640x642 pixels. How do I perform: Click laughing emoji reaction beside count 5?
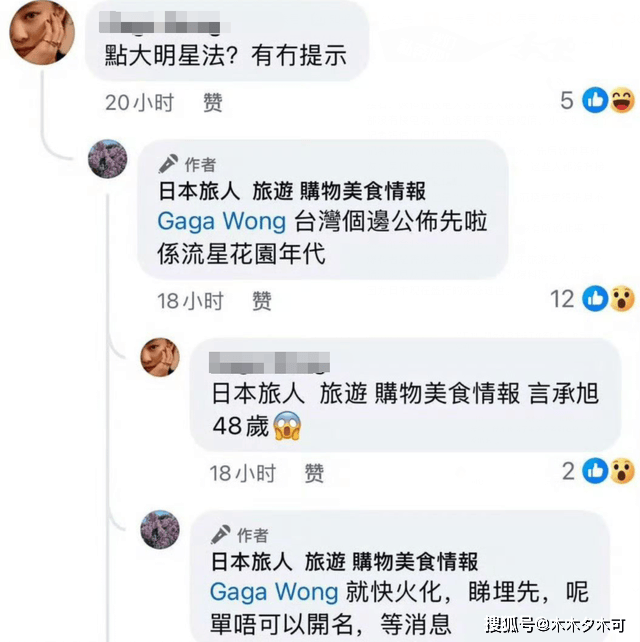[x=622, y=100]
